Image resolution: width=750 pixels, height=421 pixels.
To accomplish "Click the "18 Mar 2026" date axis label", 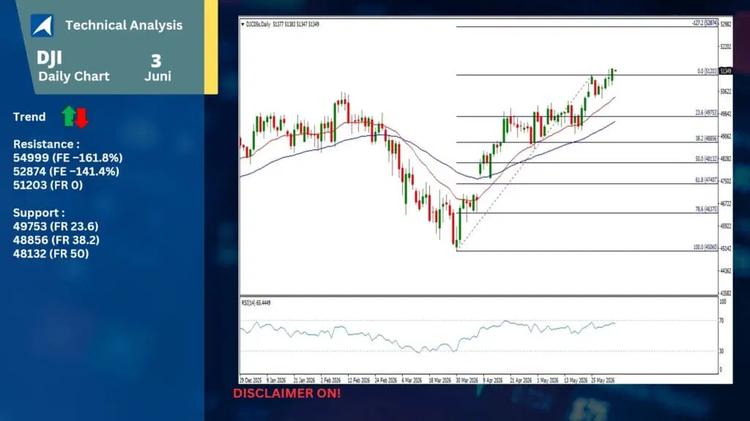I will pos(440,380).
